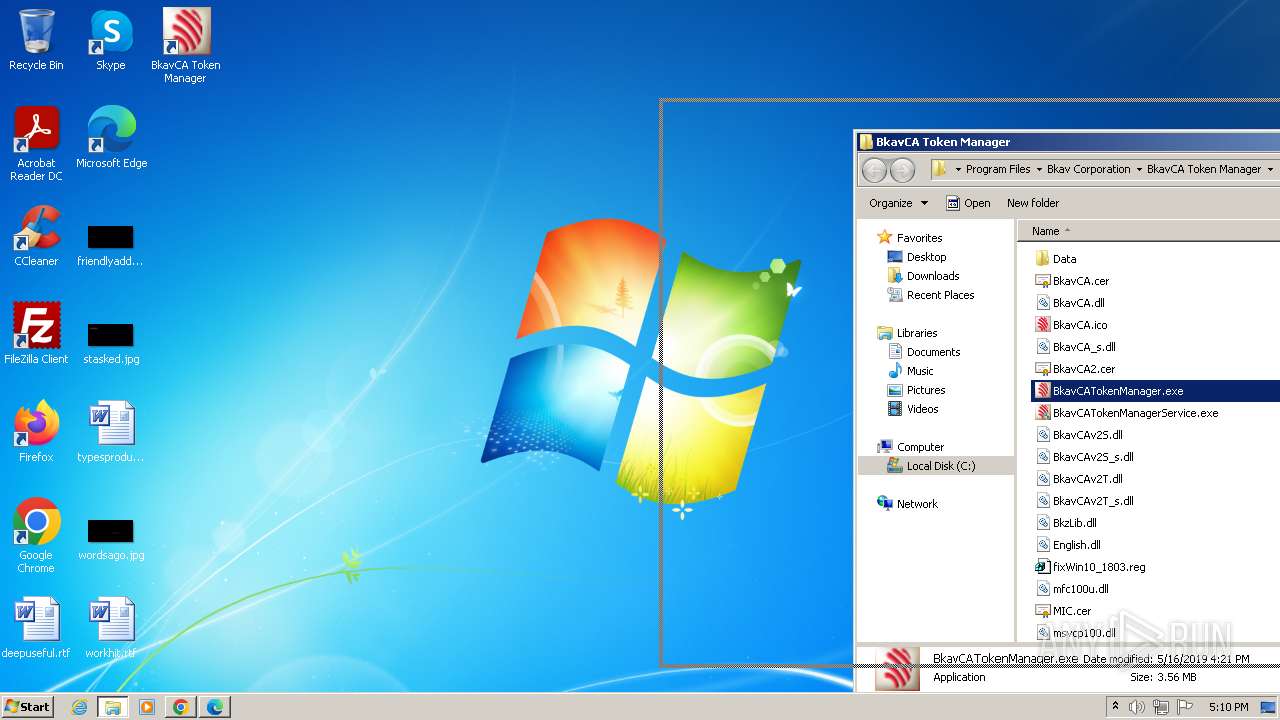
Task: Launch FileZilla Client shortcut
Action: pos(36,334)
